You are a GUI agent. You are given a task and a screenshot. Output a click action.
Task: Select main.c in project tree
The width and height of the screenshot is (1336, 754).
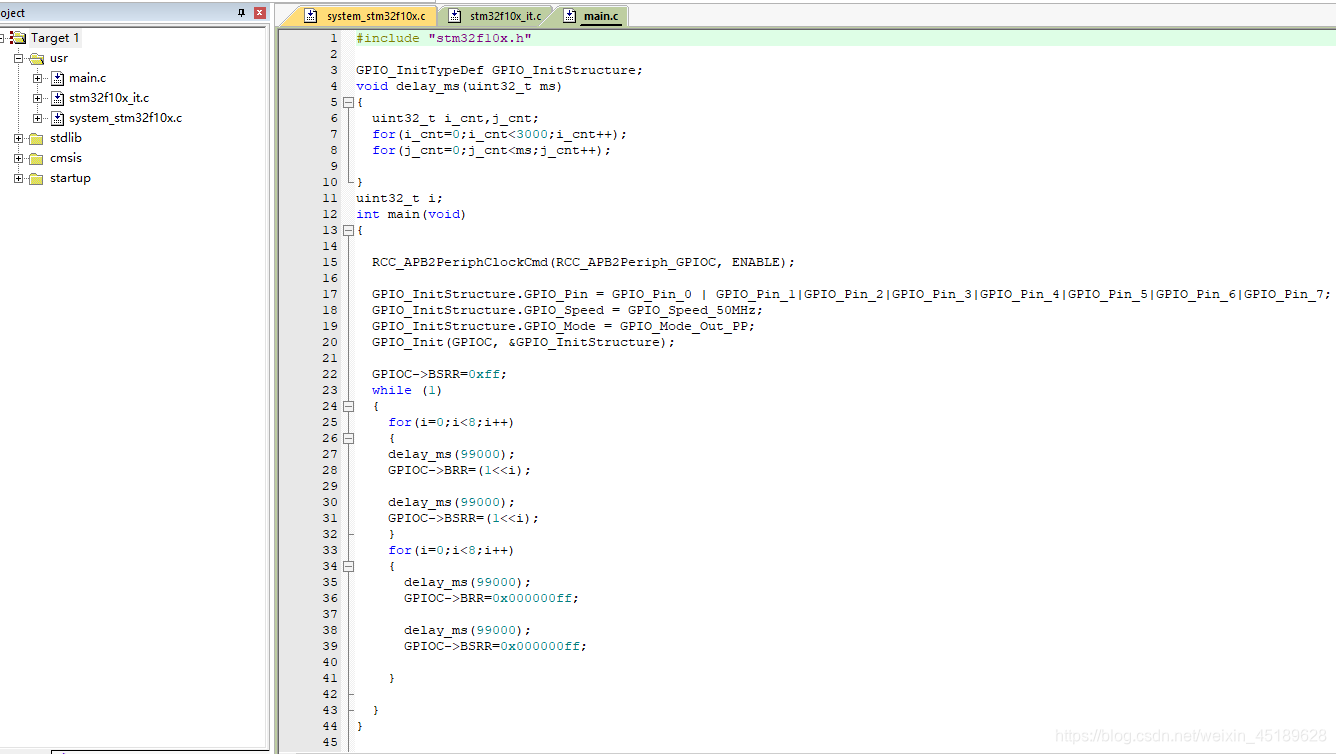tap(87, 78)
